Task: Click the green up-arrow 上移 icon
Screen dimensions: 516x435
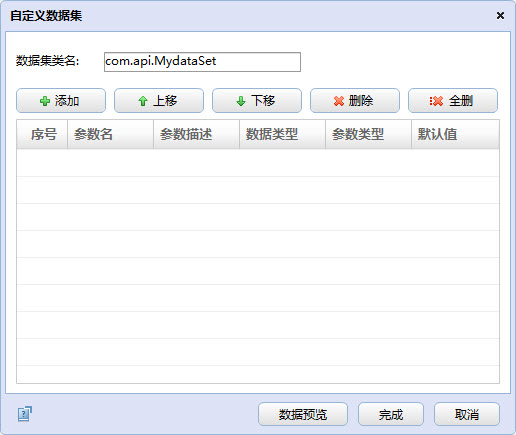Action: click(143, 101)
